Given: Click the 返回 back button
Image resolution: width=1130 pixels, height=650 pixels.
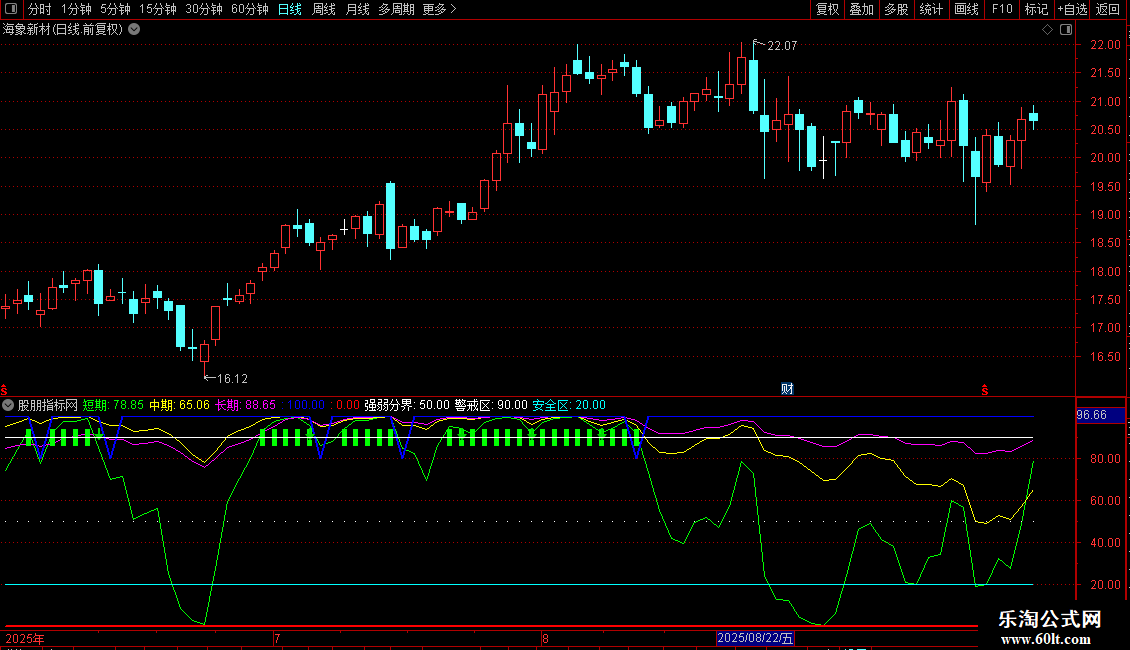Looking at the screenshot, I should (x=1108, y=9).
